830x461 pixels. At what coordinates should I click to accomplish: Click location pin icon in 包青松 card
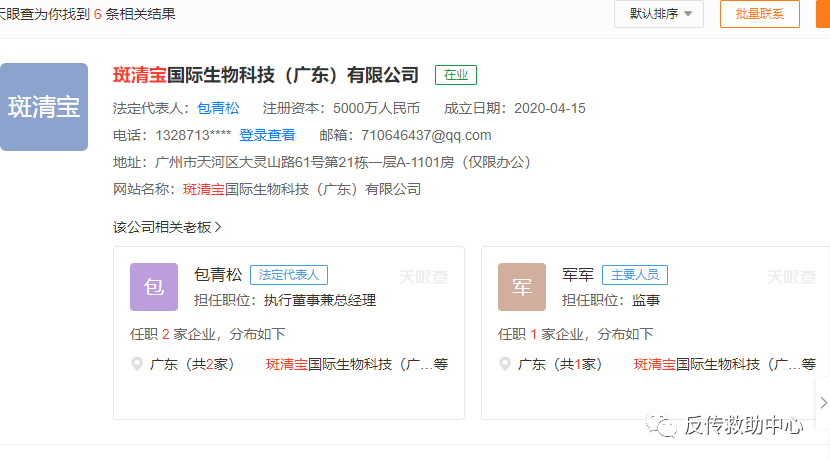(x=137, y=364)
